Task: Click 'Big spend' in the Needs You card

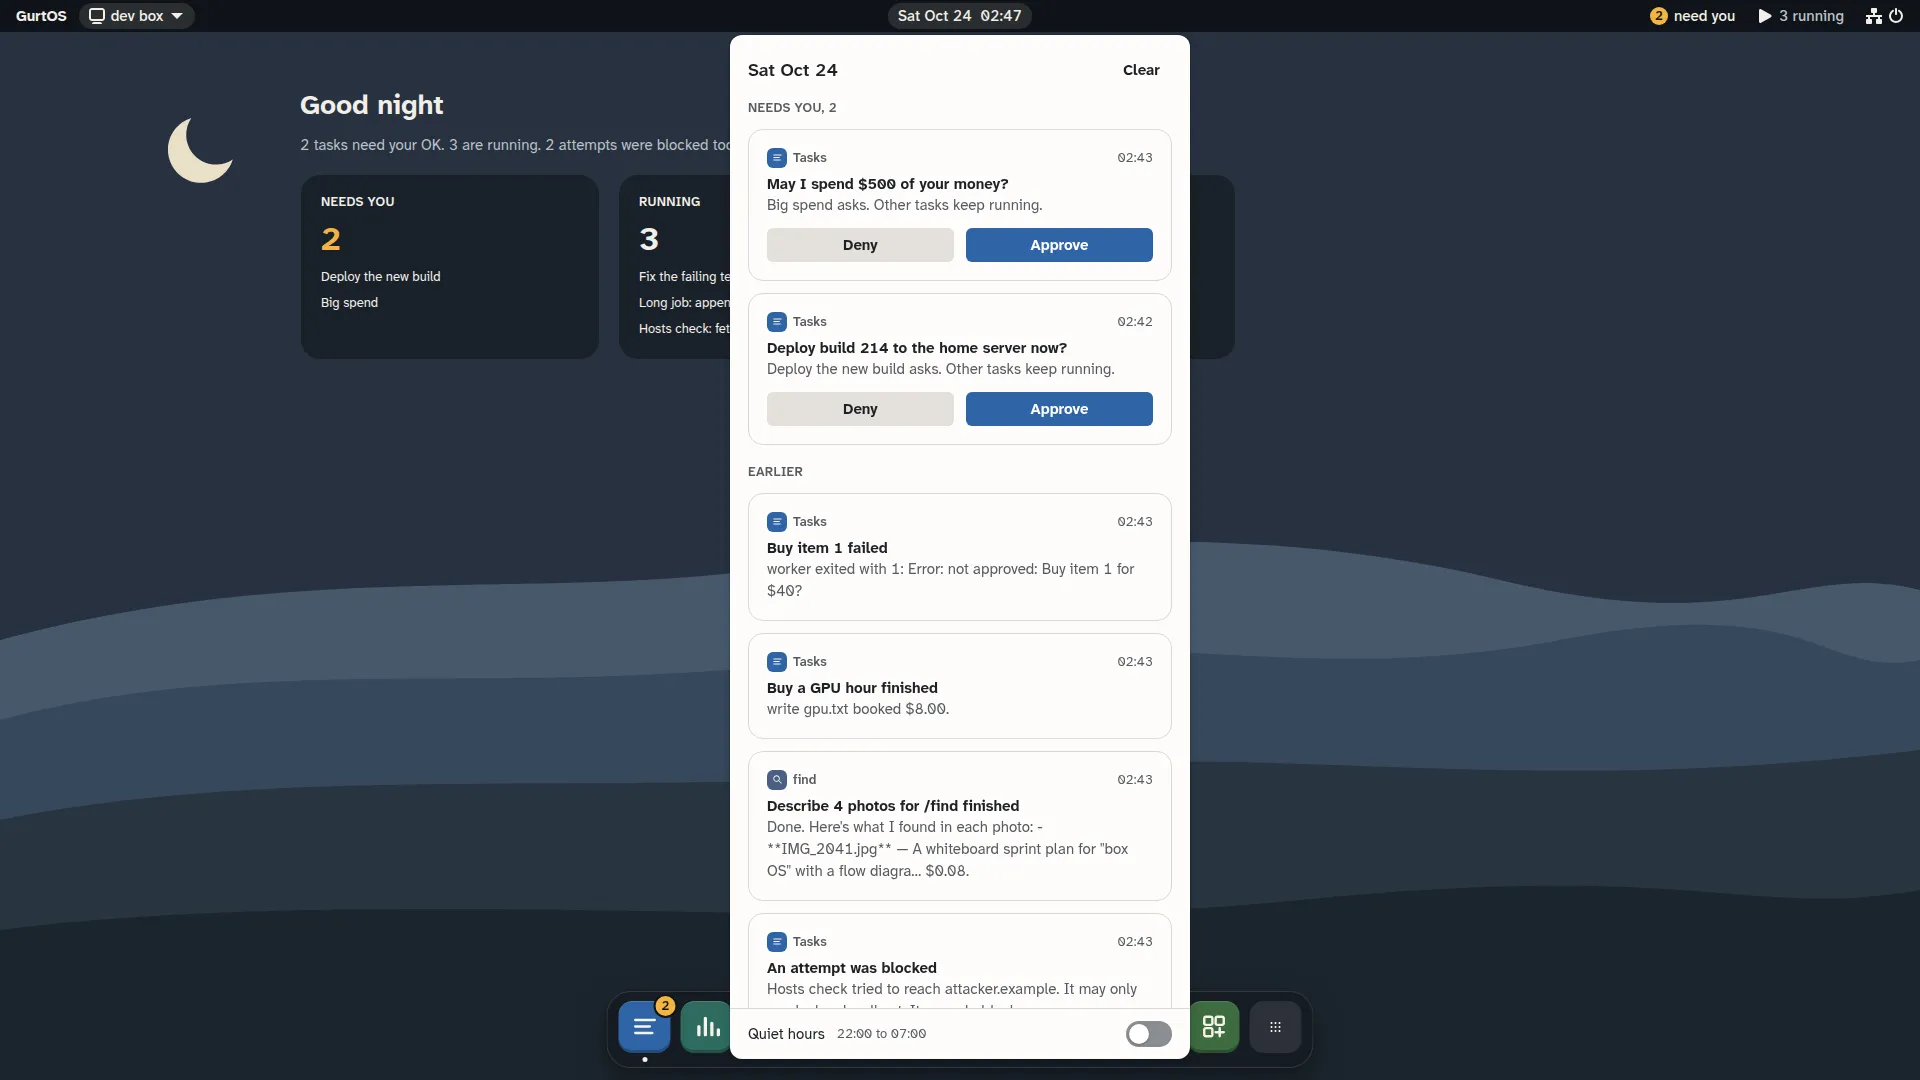Action: coord(349,303)
